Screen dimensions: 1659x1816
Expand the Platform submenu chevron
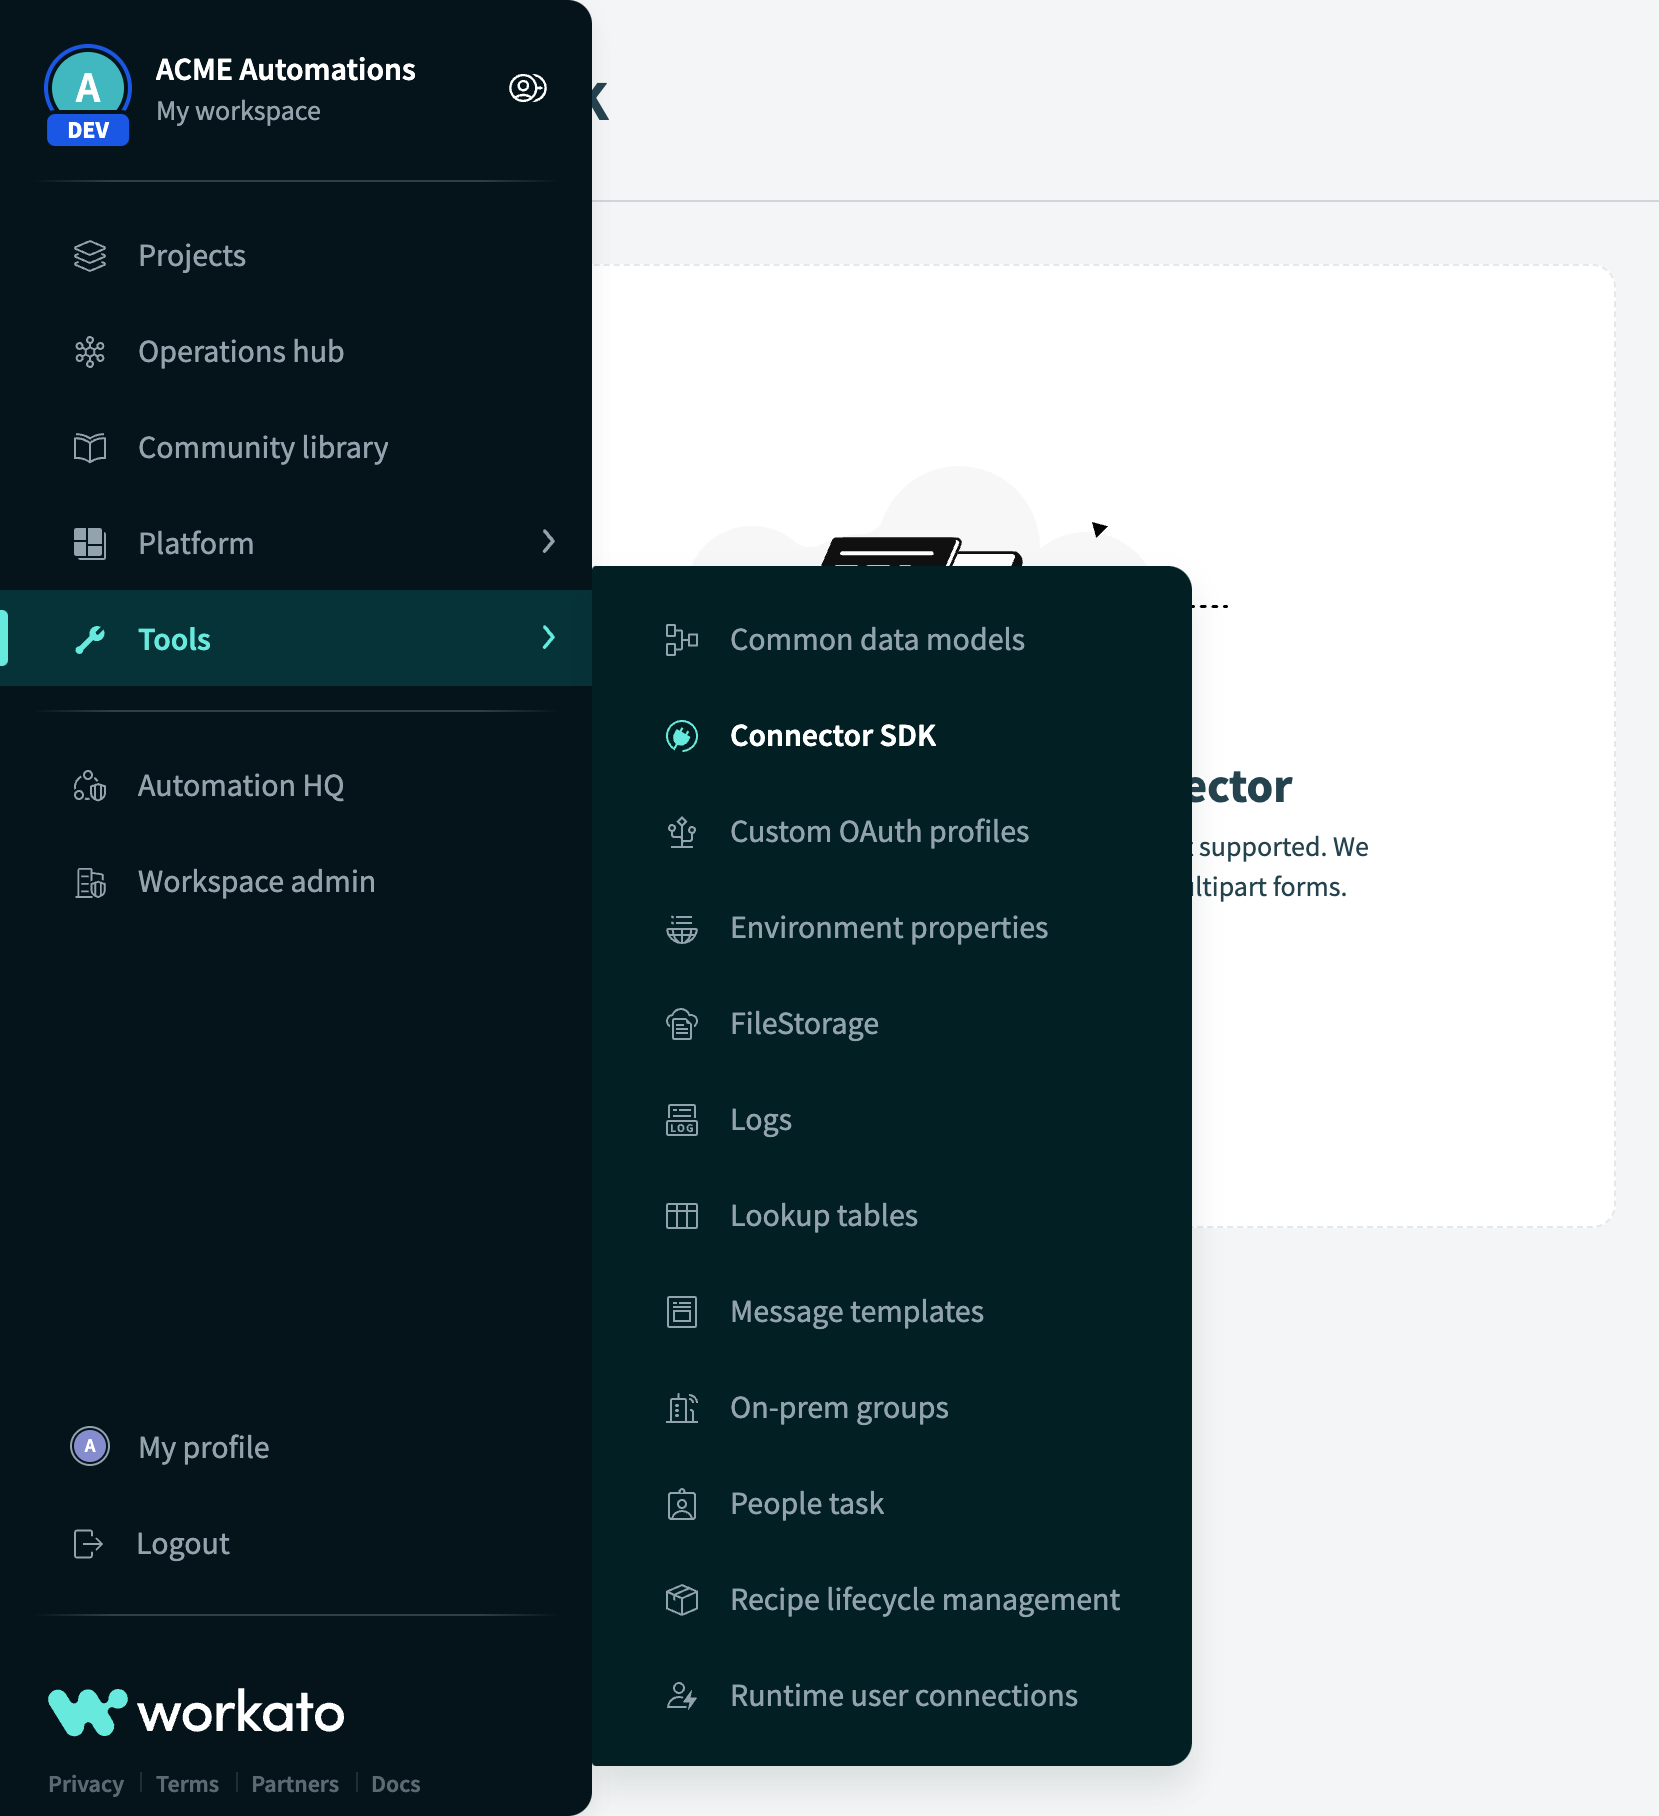[x=548, y=542]
